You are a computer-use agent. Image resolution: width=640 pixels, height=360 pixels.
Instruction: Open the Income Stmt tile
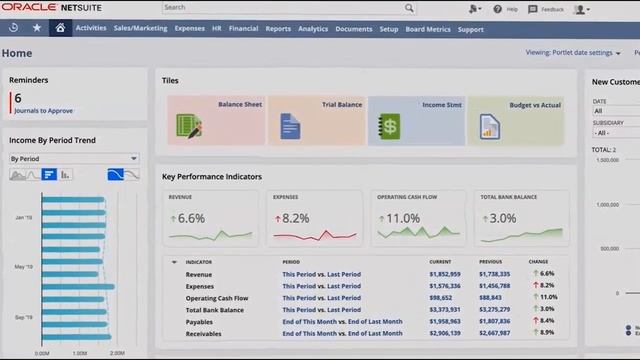point(416,121)
